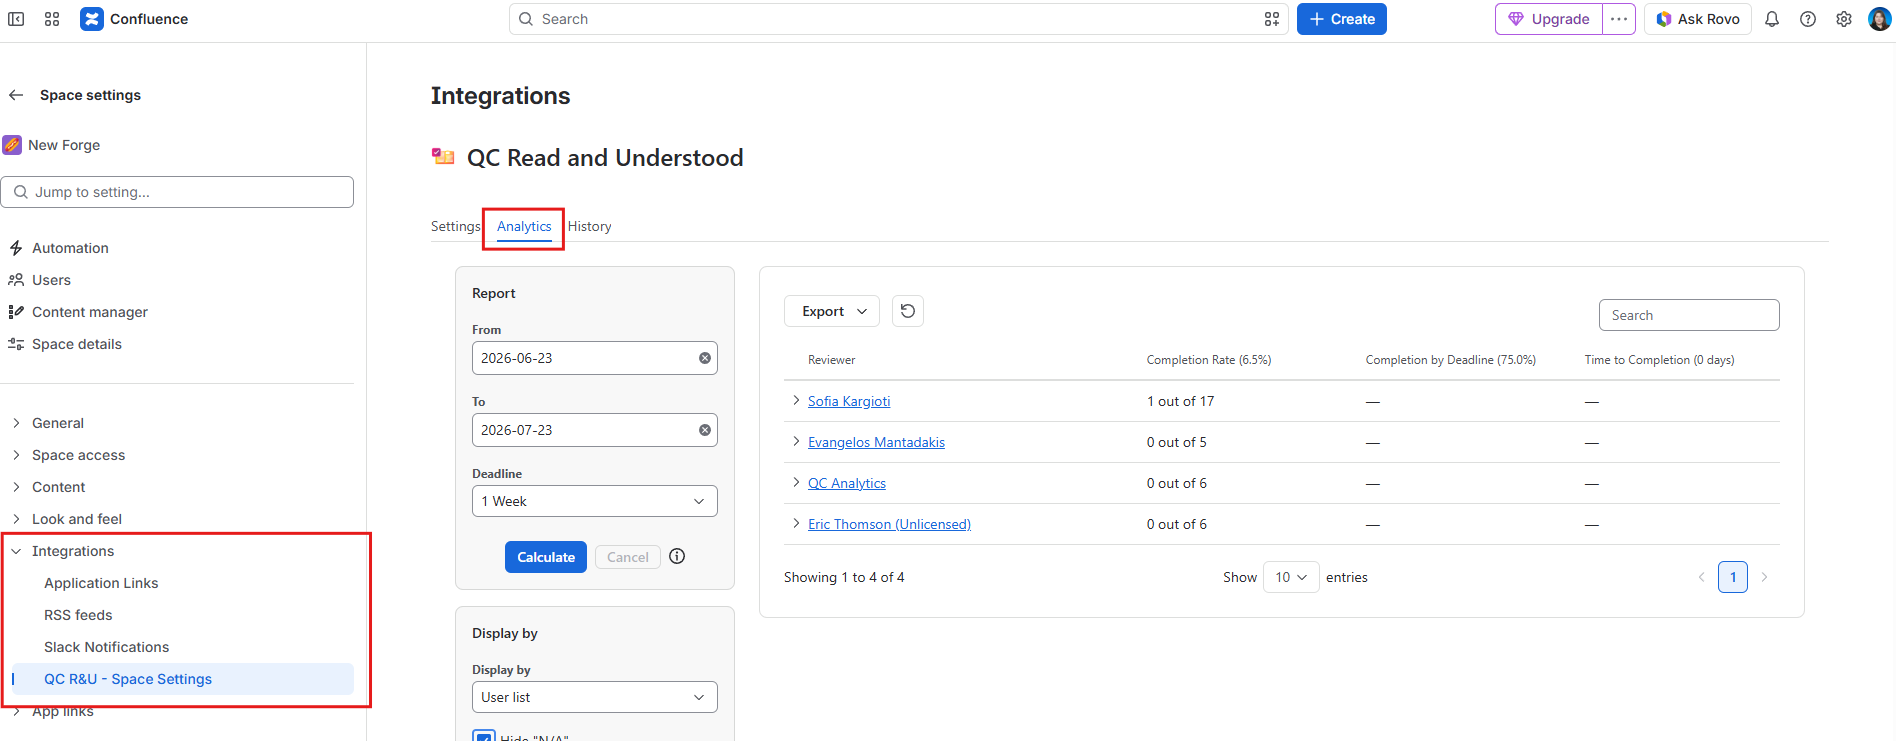Expand the Content section
Screen dimensions: 1896x741
click(x=16, y=487)
